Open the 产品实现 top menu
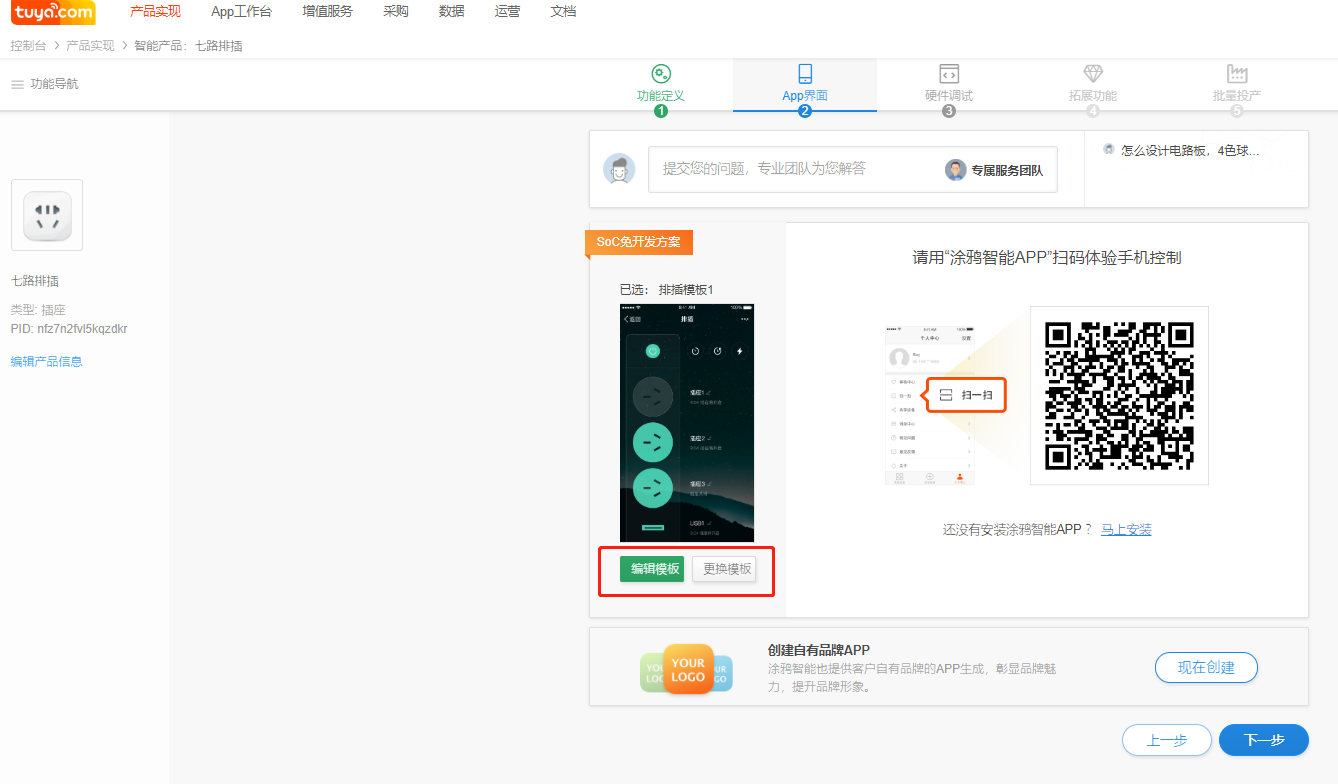This screenshot has height=784, width=1338. 155,12
